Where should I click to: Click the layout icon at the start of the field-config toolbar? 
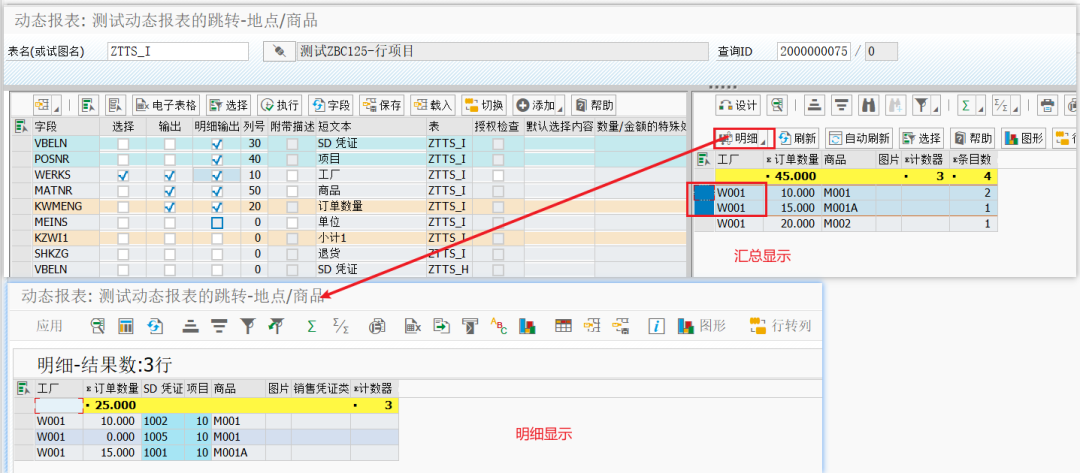43,105
